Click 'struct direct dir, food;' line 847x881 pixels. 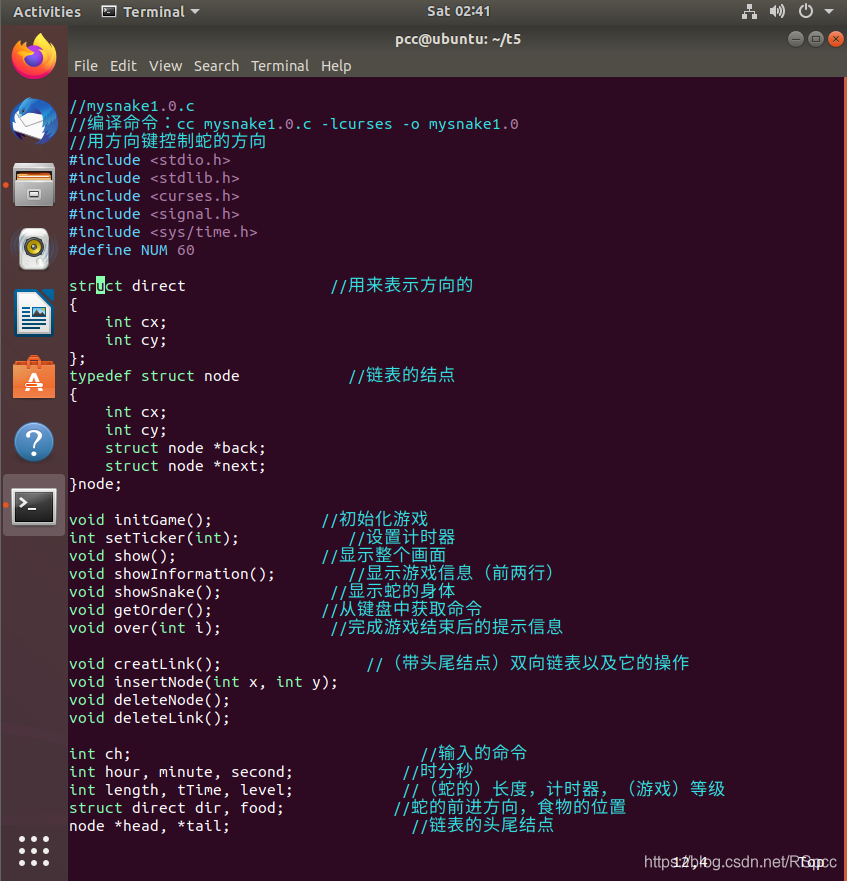[176, 807]
